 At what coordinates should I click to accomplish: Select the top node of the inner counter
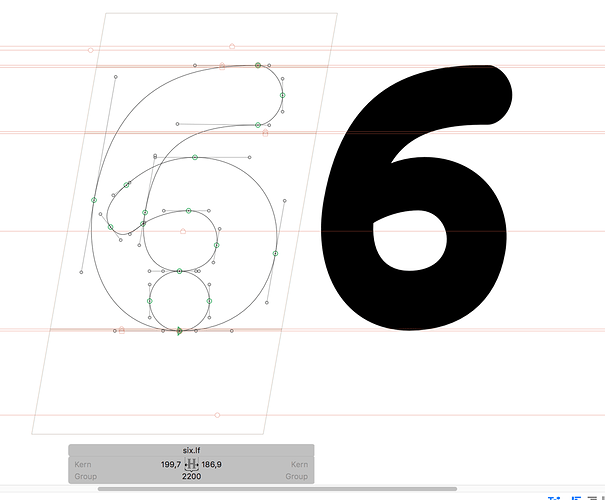[188, 211]
